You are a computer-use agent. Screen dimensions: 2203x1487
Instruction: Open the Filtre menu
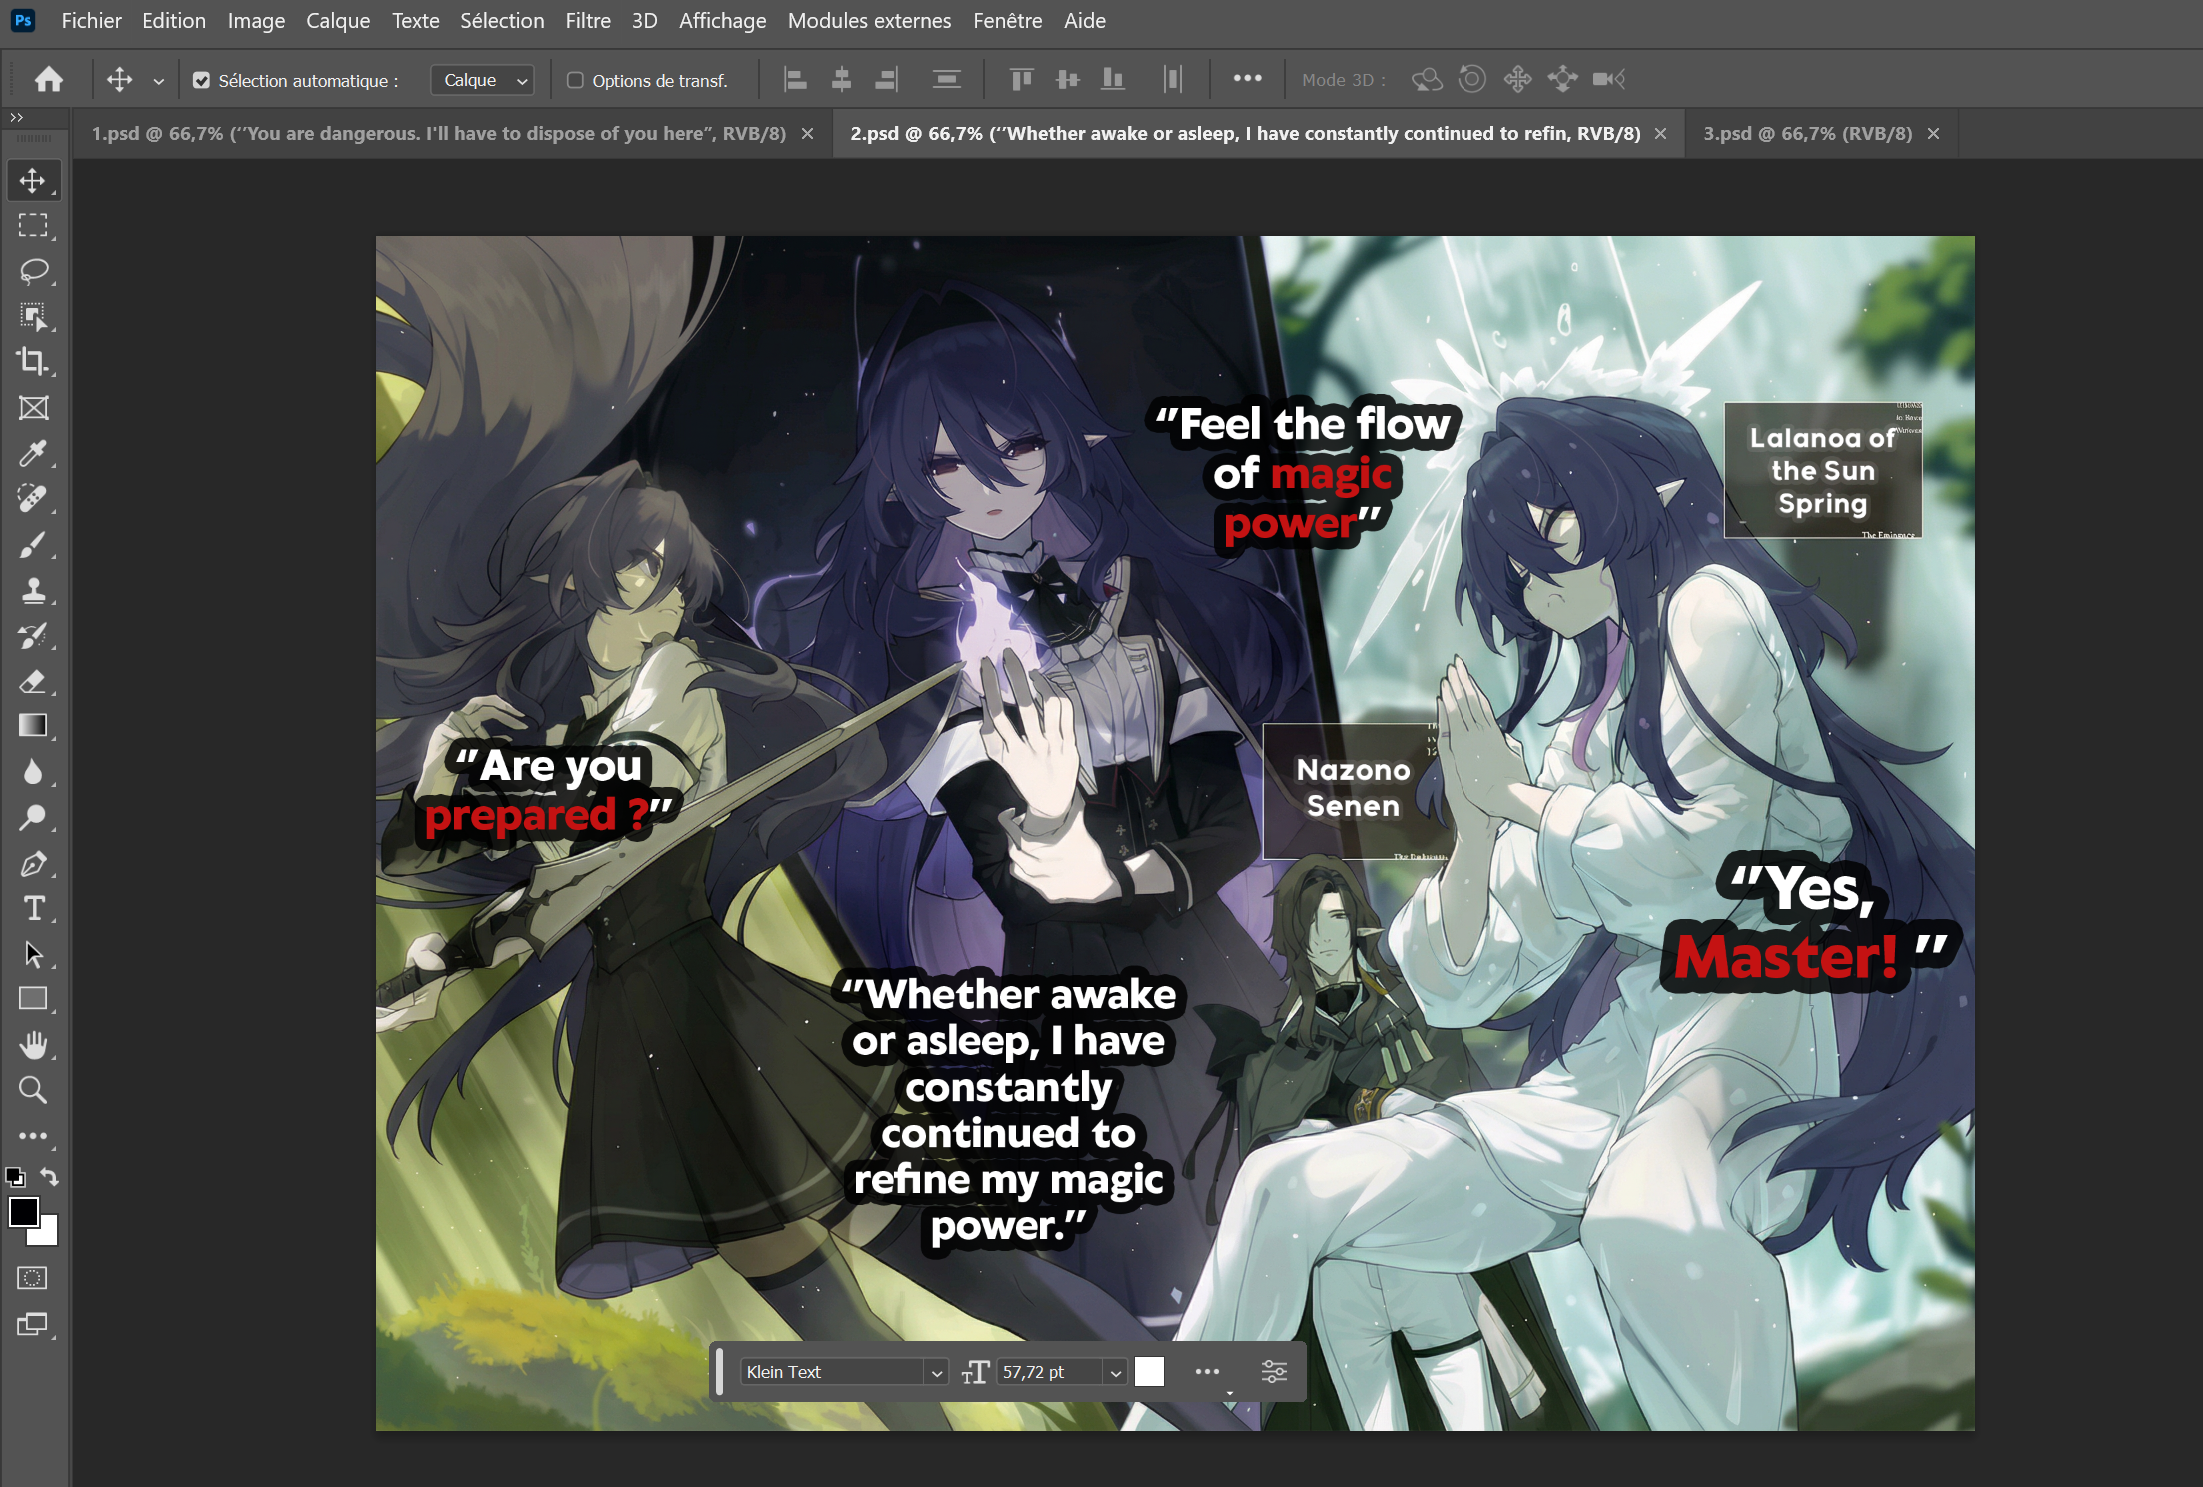[x=587, y=21]
